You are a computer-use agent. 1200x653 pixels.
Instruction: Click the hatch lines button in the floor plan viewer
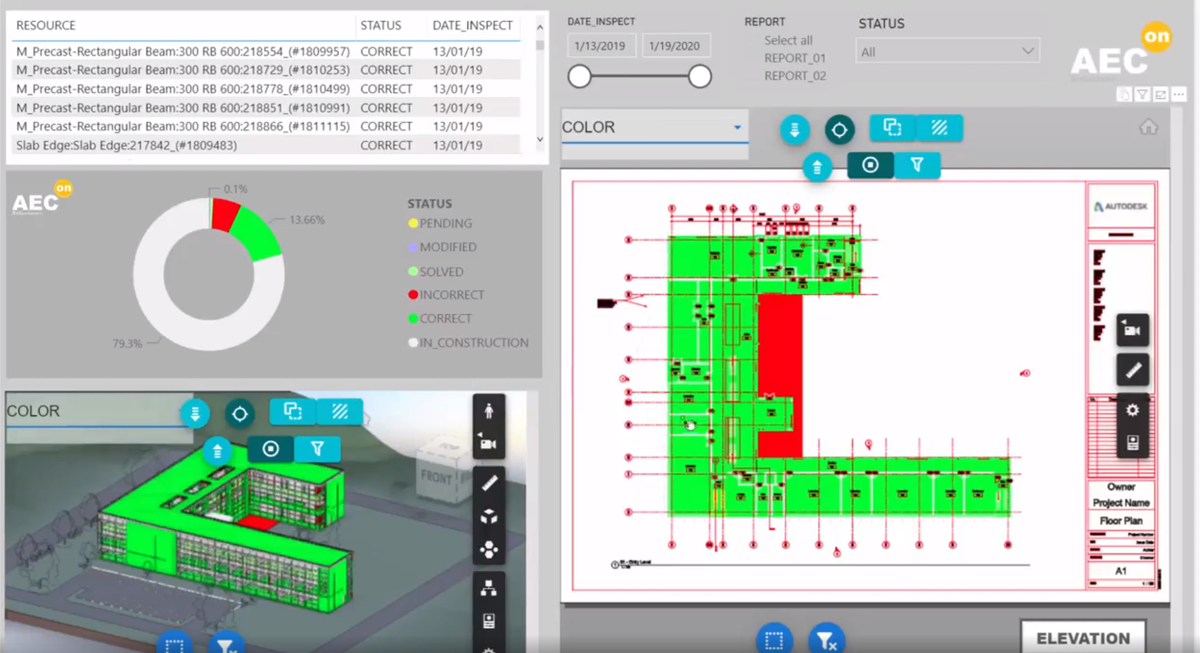coord(940,128)
